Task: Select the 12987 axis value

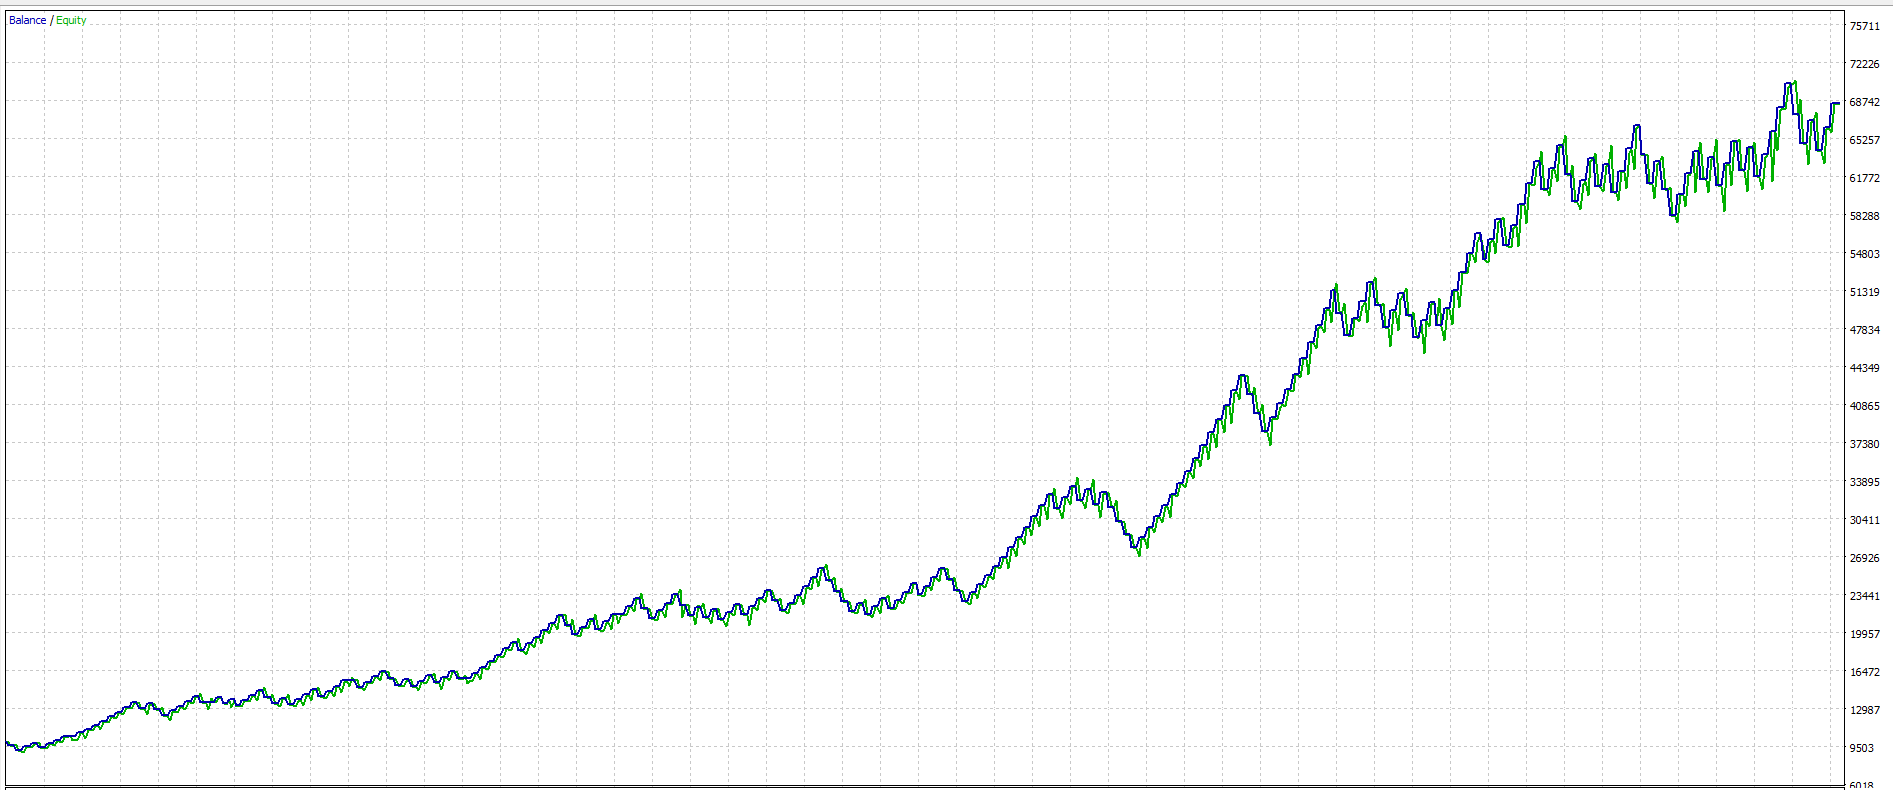Action: 1864,710
